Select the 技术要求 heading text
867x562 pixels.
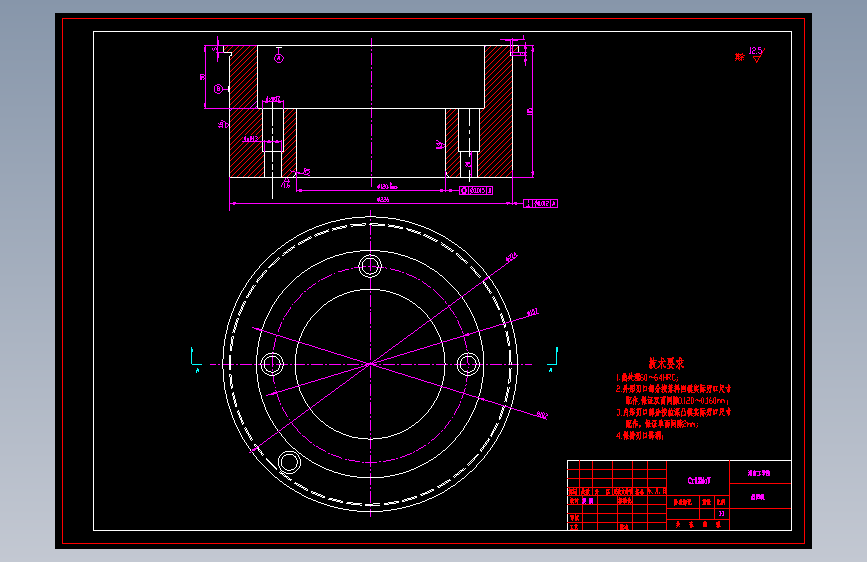pos(666,363)
